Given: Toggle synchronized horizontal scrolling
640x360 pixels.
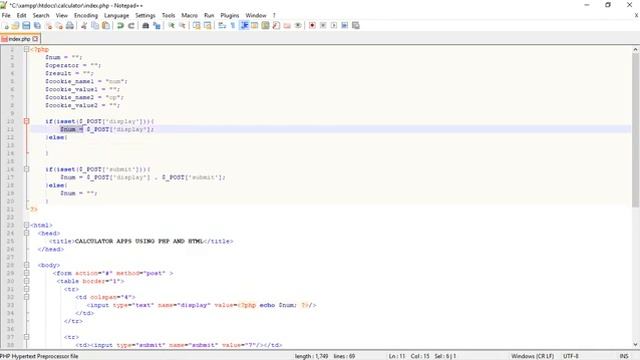Looking at the screenshot, I should [207, 26].
